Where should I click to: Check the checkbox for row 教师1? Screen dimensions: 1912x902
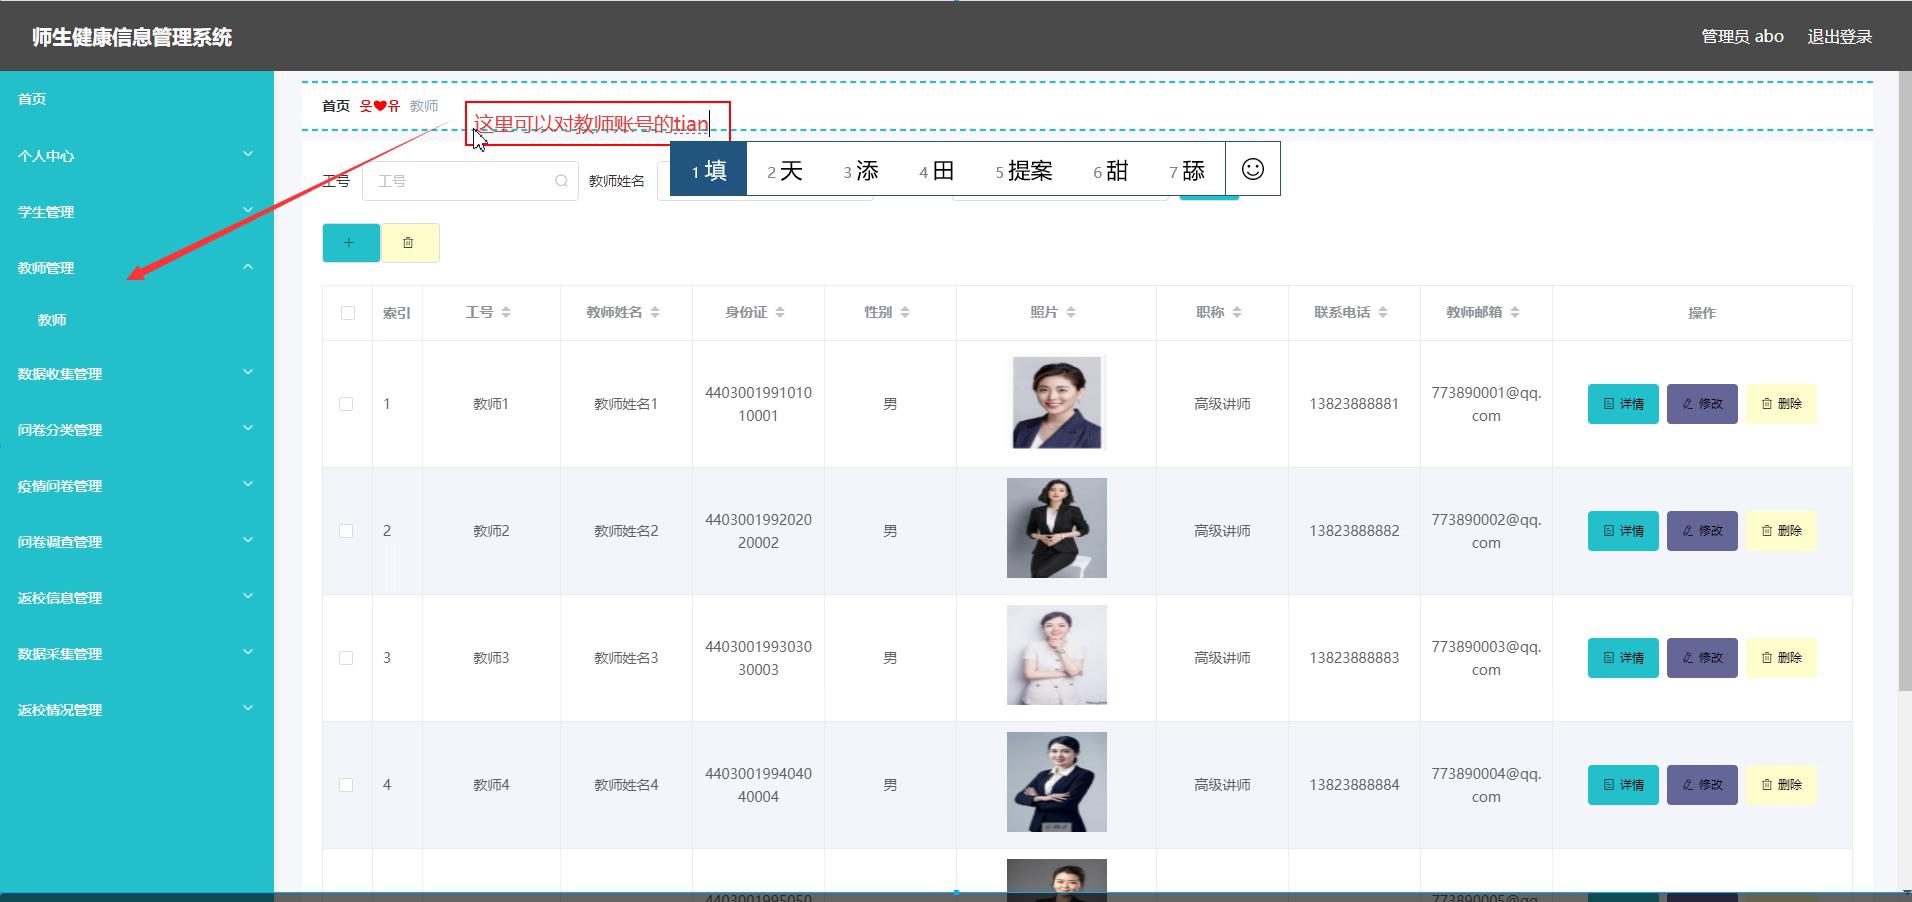(346, 404)
